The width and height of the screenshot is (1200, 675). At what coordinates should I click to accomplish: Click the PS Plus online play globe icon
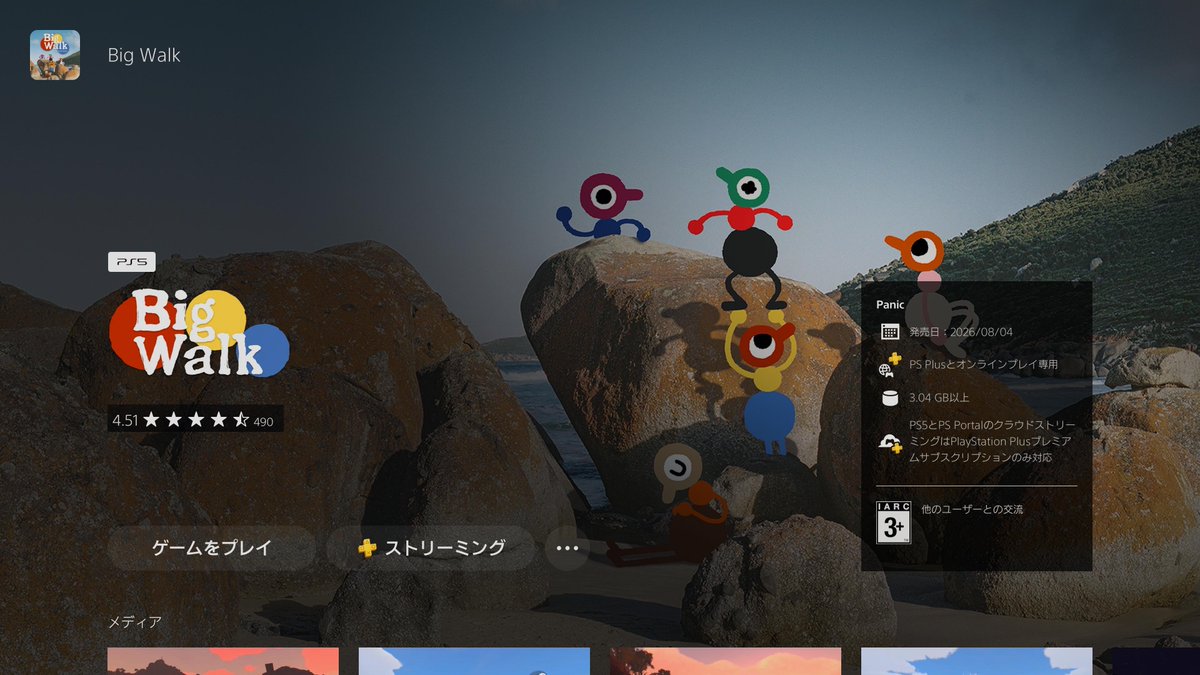889,364
